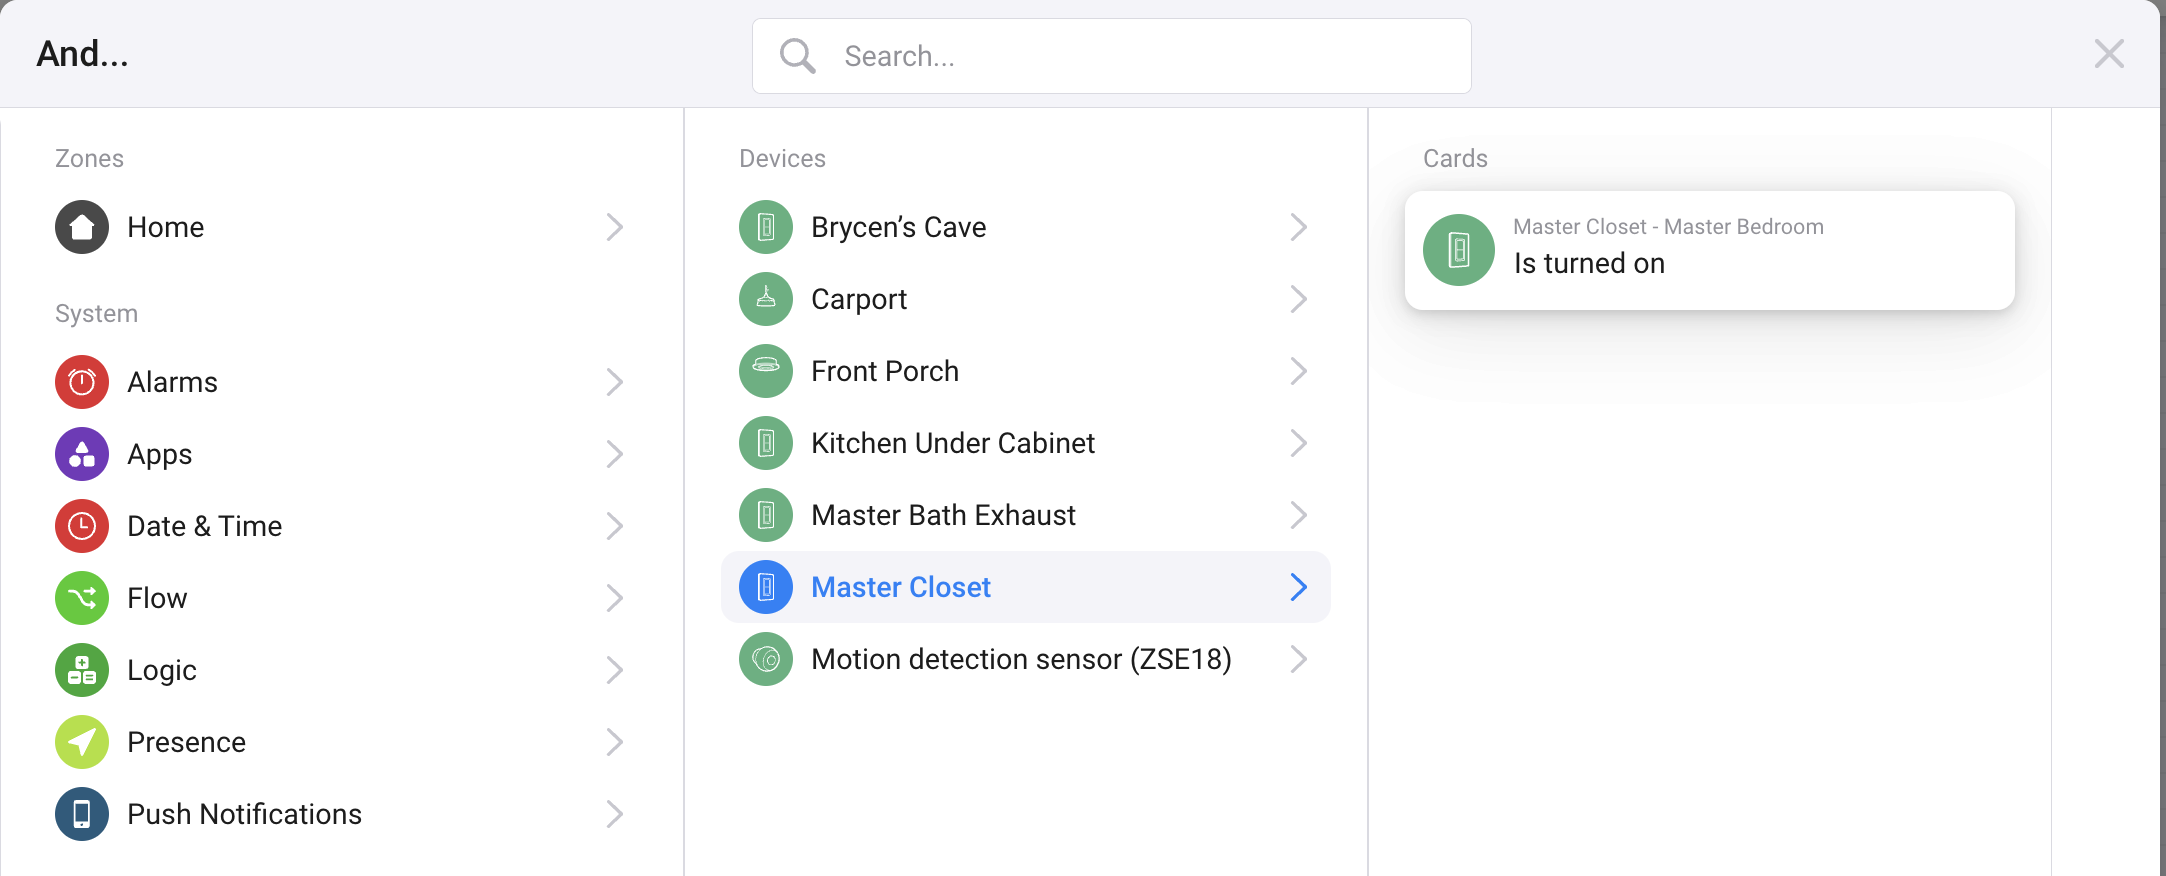This screenshot has height=876, width=2166.
Task: Click the Presence location arrow icon
Action: (x=82, y=742)
